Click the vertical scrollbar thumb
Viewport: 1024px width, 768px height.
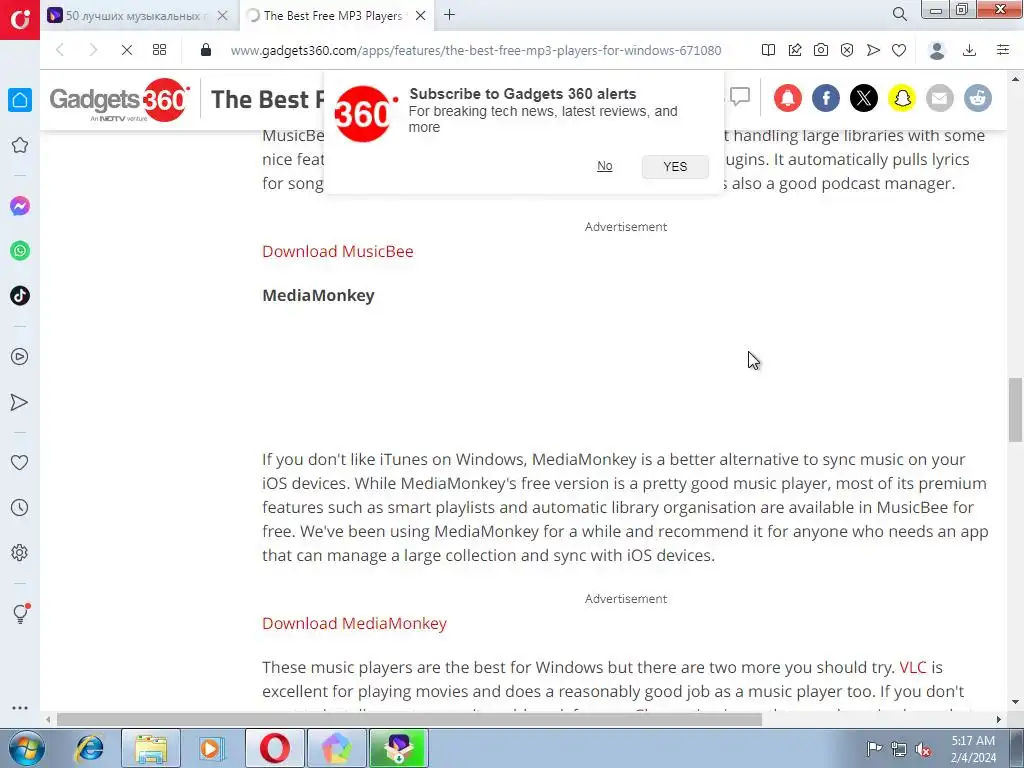pos(1016,410)
